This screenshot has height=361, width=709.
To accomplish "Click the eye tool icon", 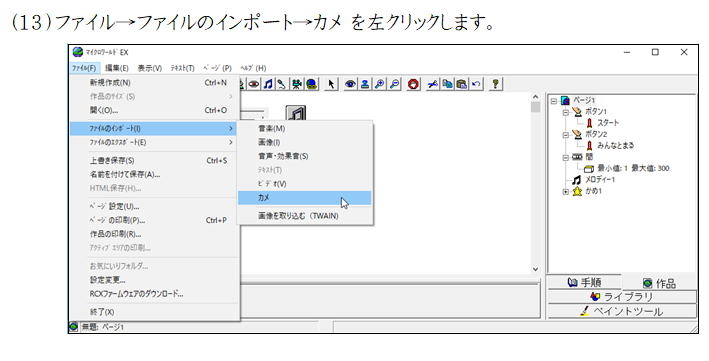I will coord(350,84).
